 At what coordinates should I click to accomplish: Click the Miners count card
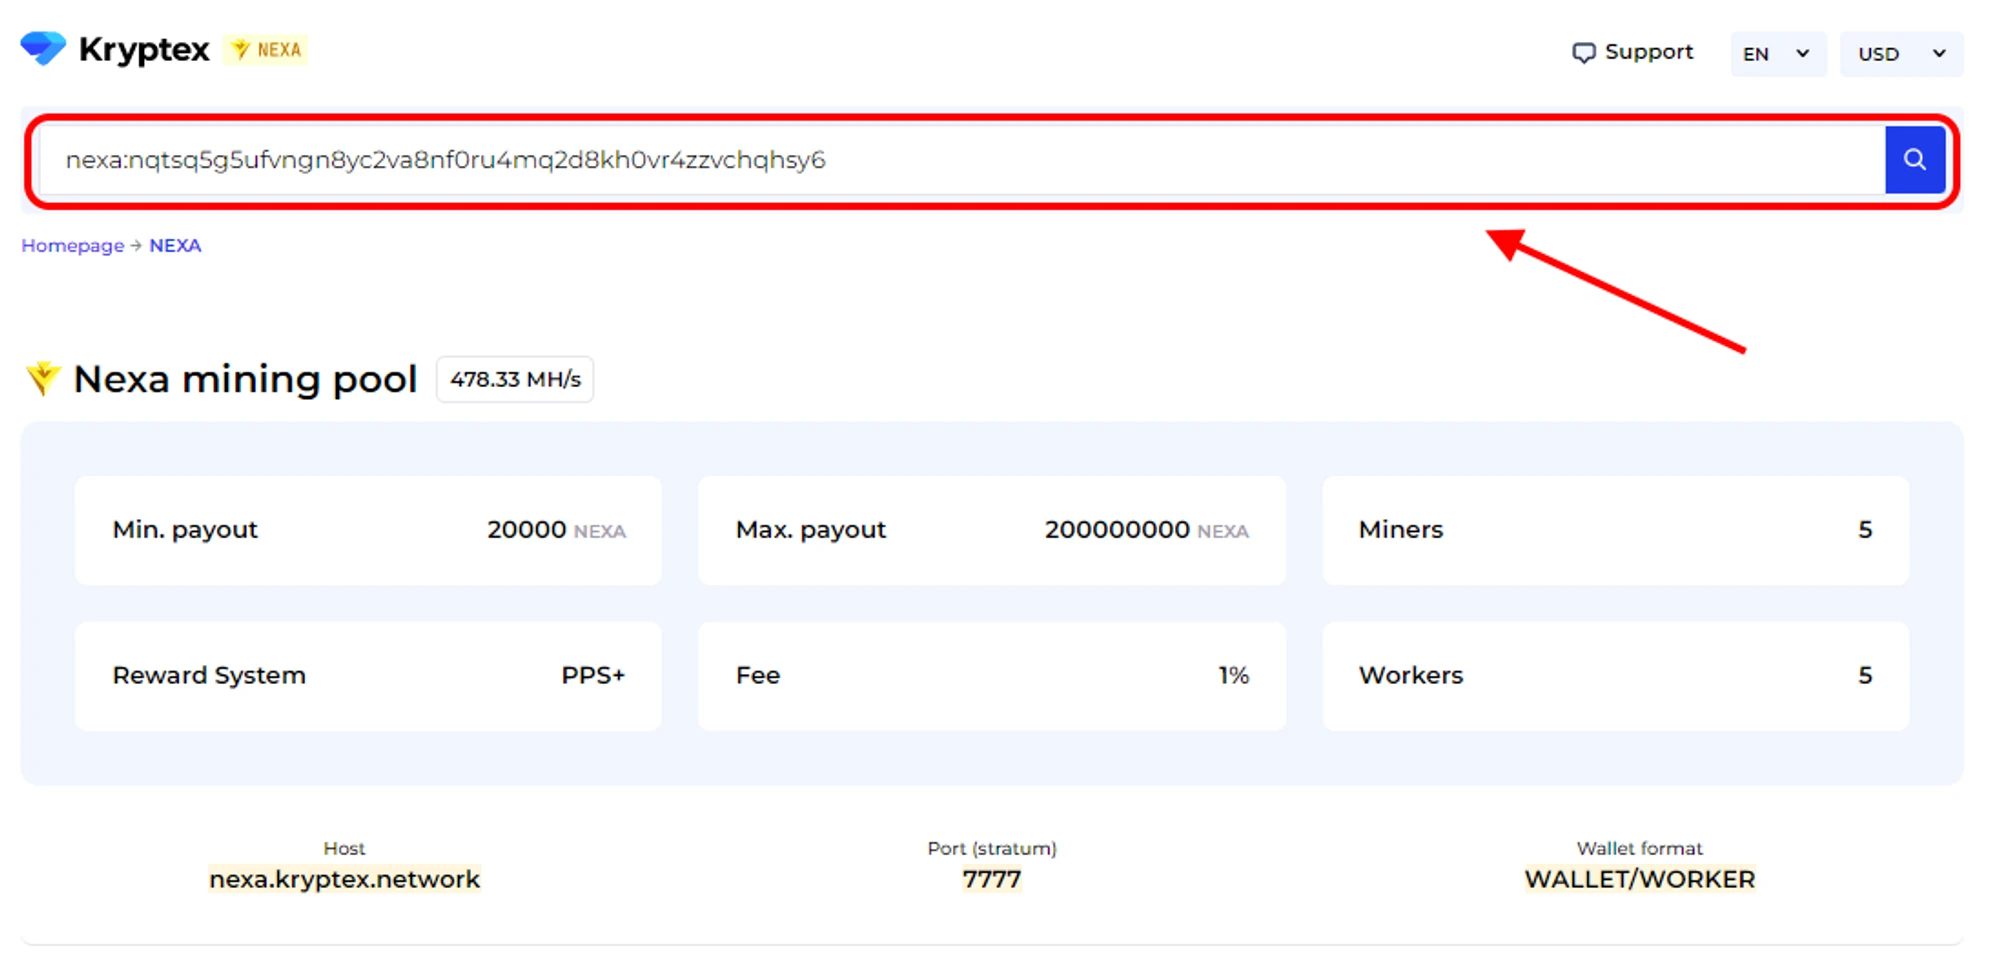1614,530
